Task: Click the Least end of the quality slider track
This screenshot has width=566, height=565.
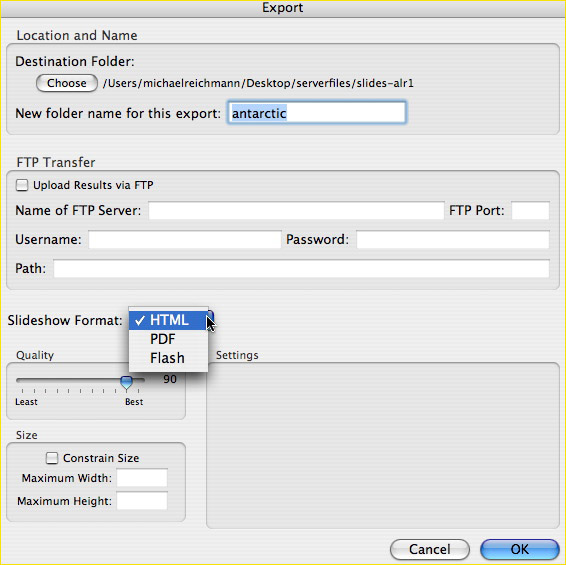Action: 19,380
